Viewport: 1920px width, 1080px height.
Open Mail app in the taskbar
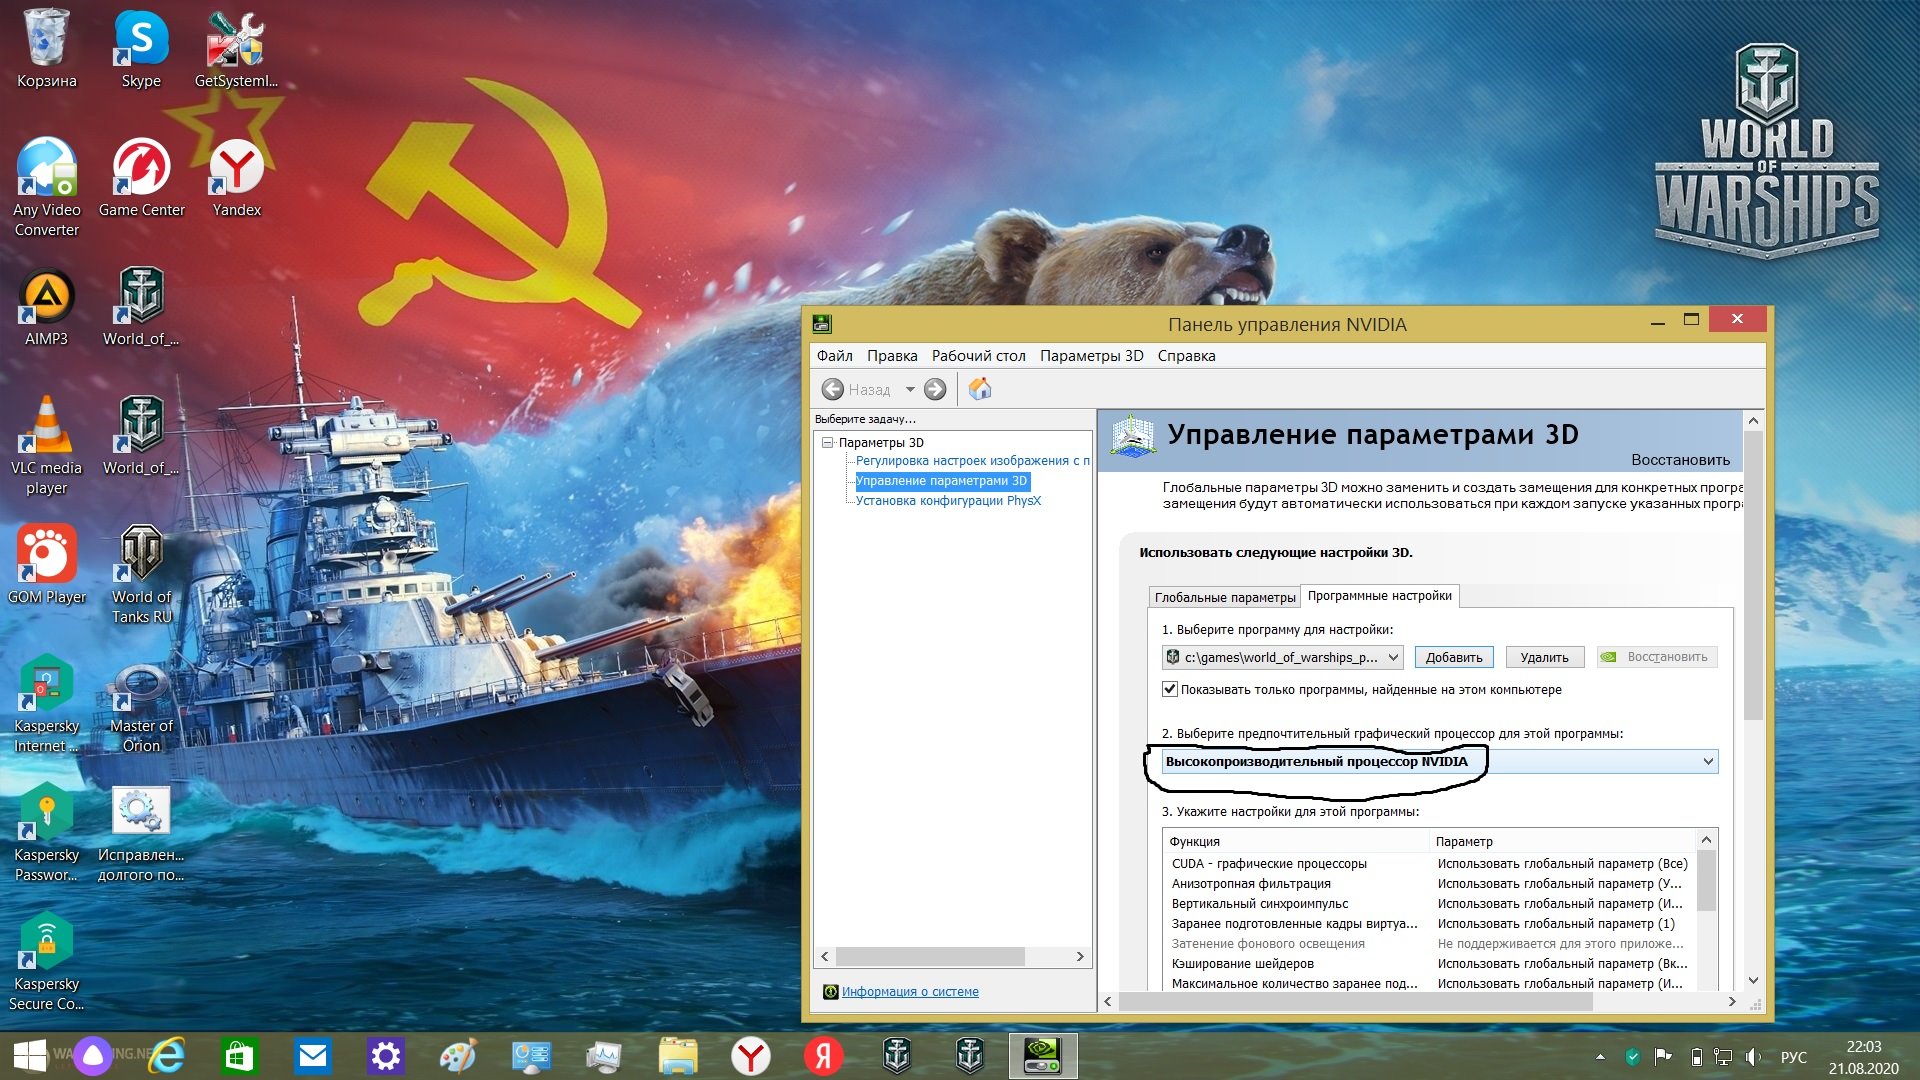pos(313,1056)
